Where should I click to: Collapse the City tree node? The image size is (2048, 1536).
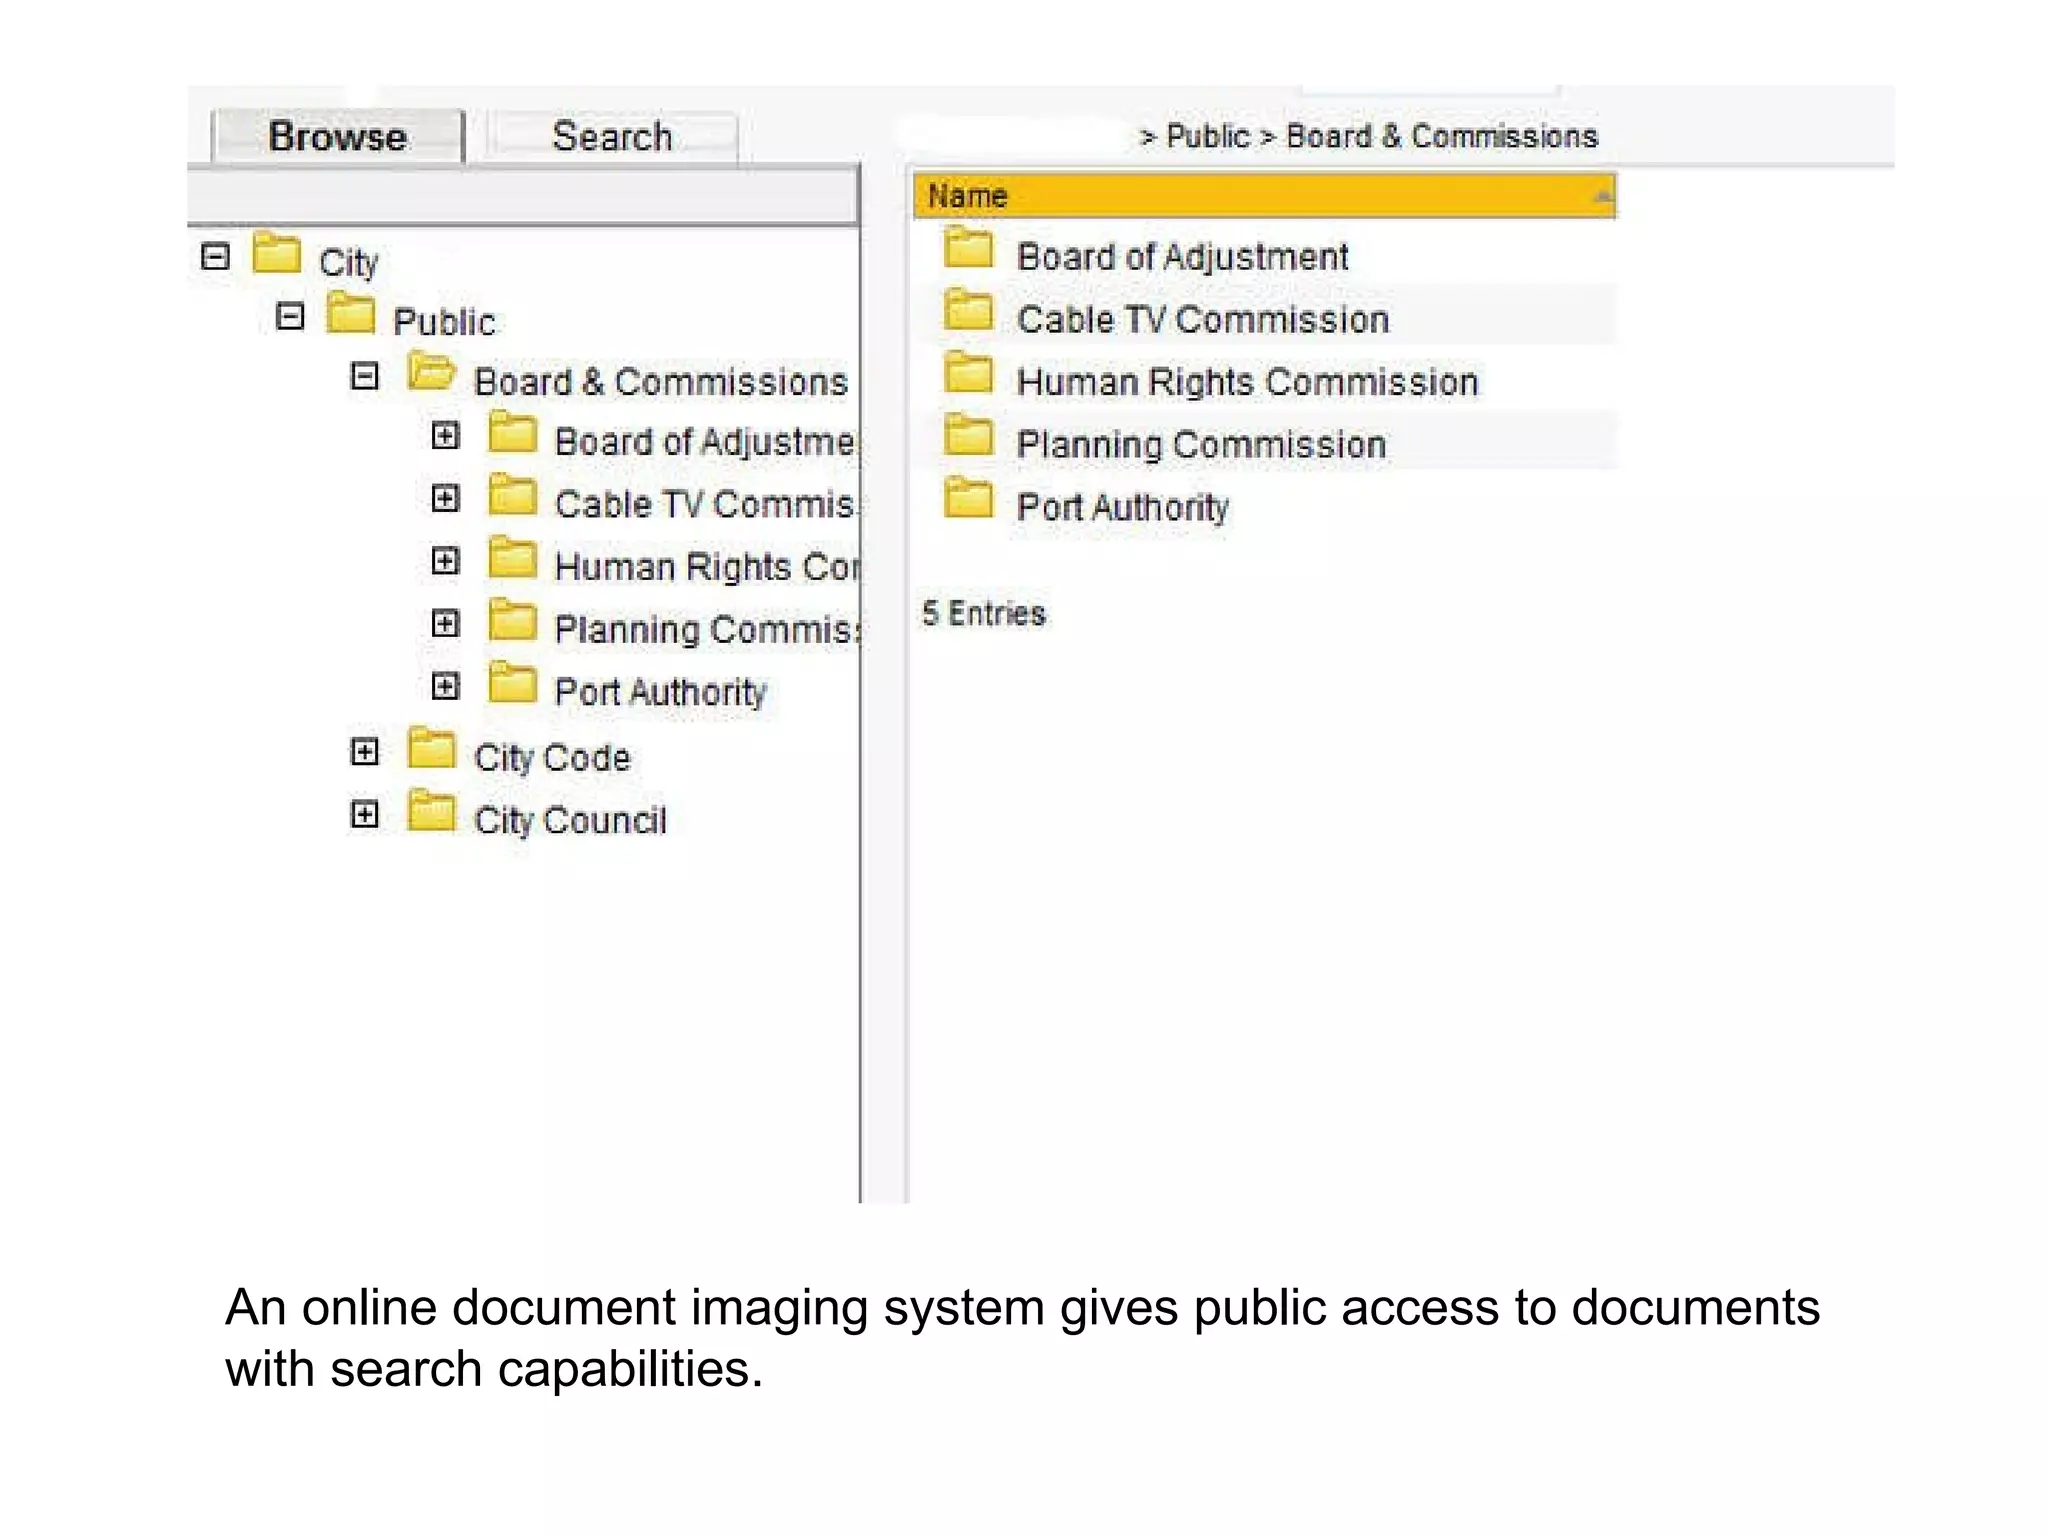(215, 257)
